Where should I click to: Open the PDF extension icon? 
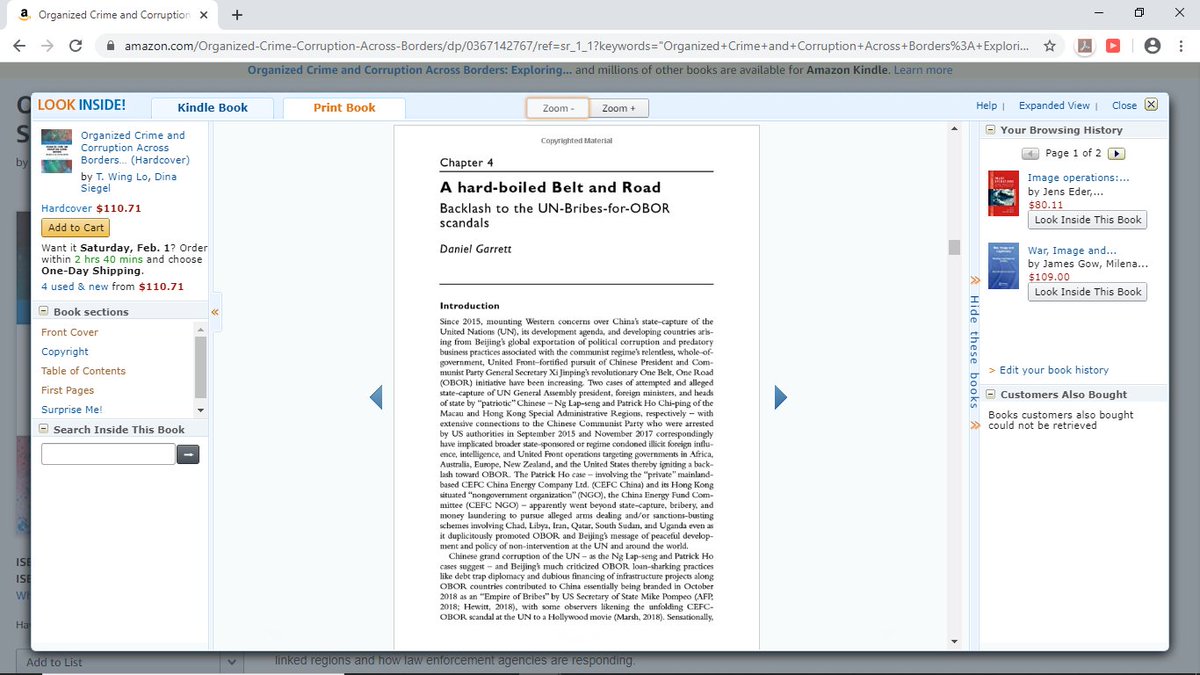[1086, 46]
